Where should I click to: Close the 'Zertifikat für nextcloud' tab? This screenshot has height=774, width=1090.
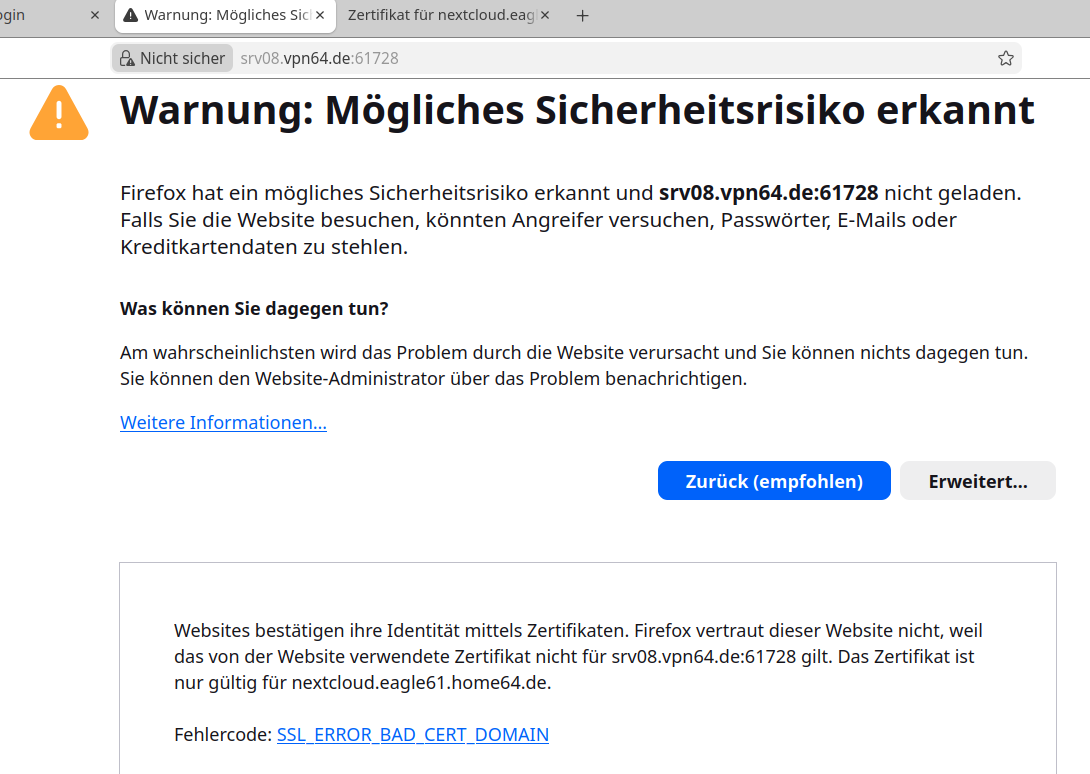point(546,16)
